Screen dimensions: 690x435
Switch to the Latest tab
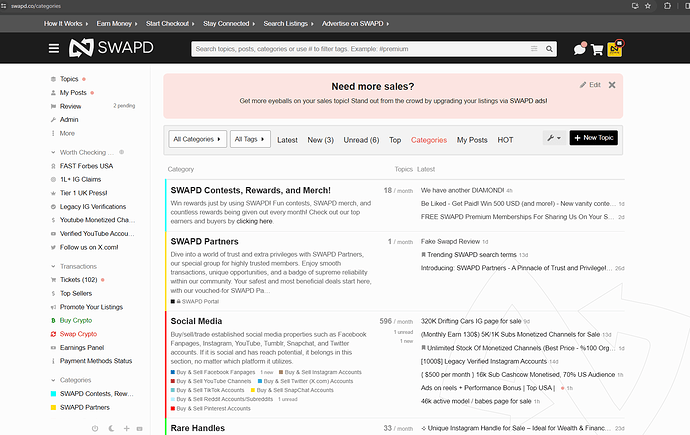coord(287,140)
